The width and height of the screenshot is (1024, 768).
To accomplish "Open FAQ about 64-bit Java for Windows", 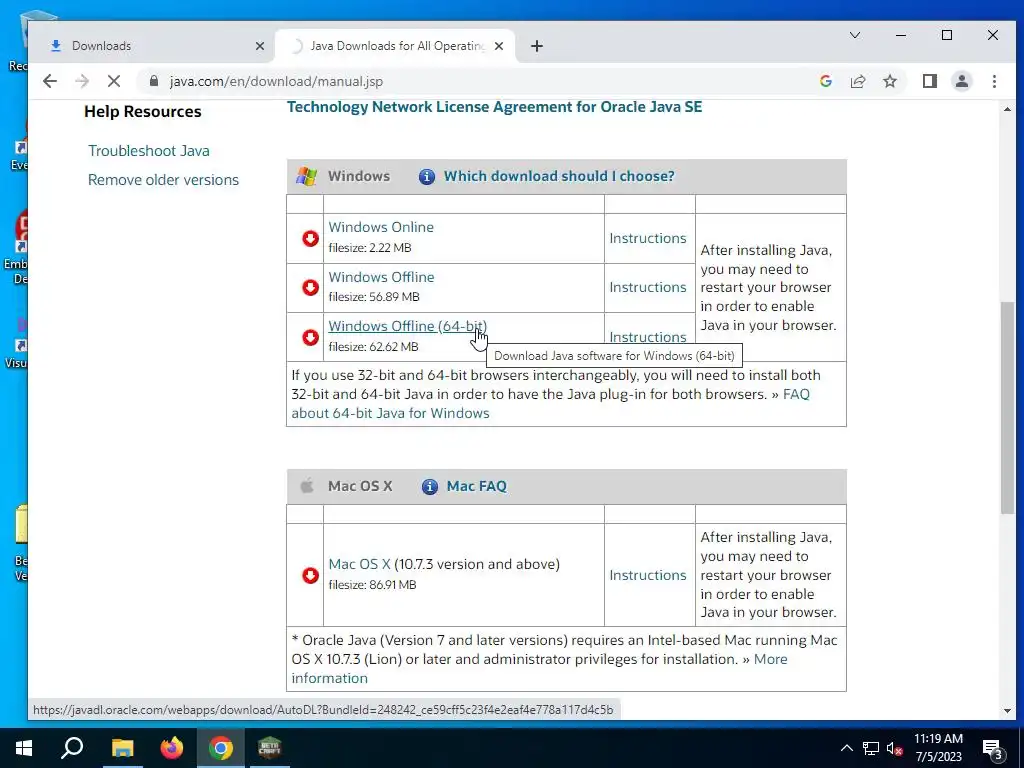I will click(x=391, y=413).
